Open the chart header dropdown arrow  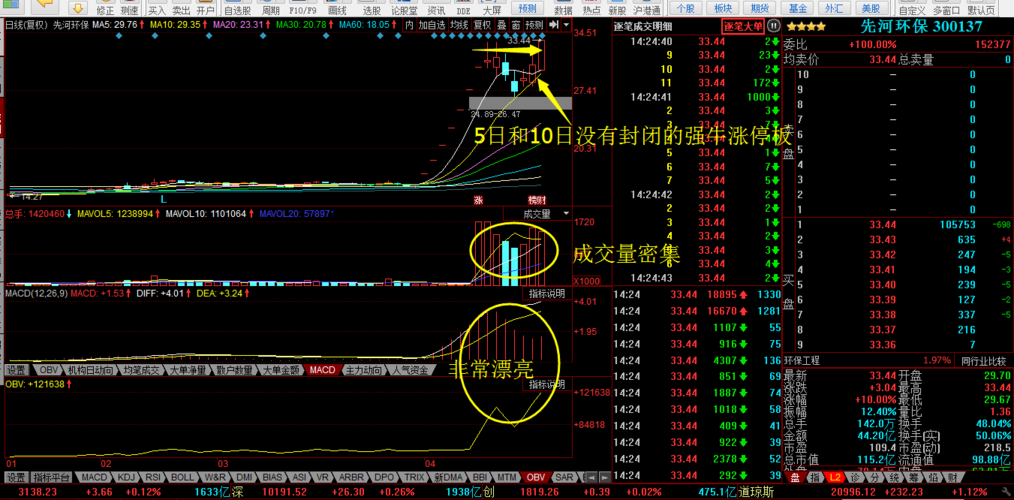(x=566, y=25)
